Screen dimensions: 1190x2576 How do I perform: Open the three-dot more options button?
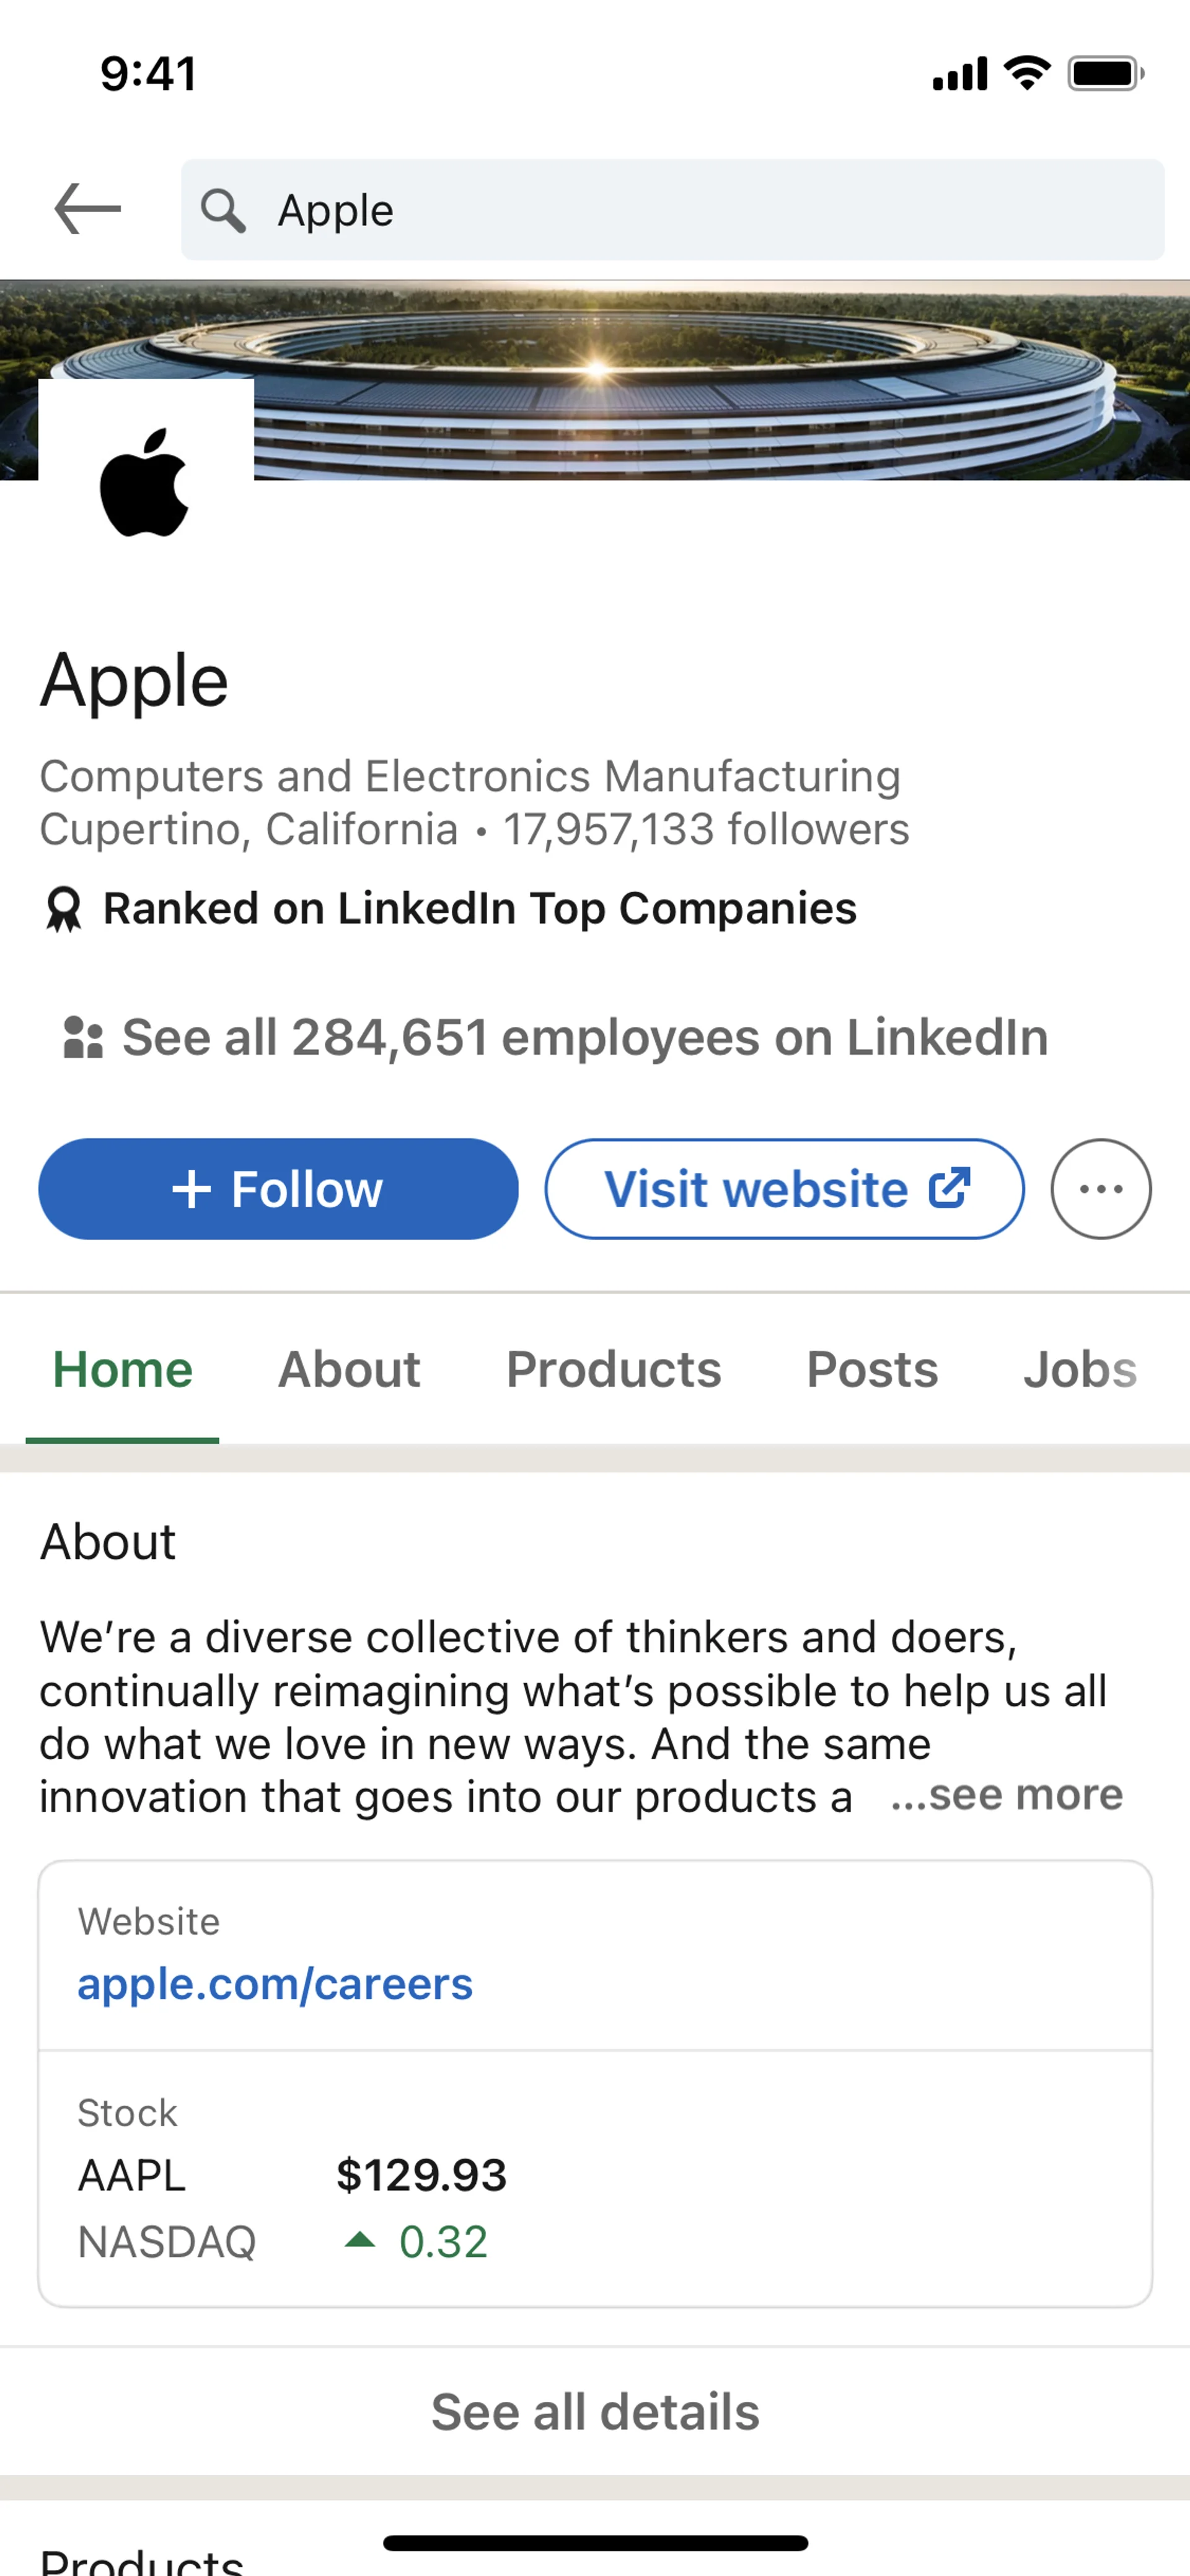coord(1100,1189)
